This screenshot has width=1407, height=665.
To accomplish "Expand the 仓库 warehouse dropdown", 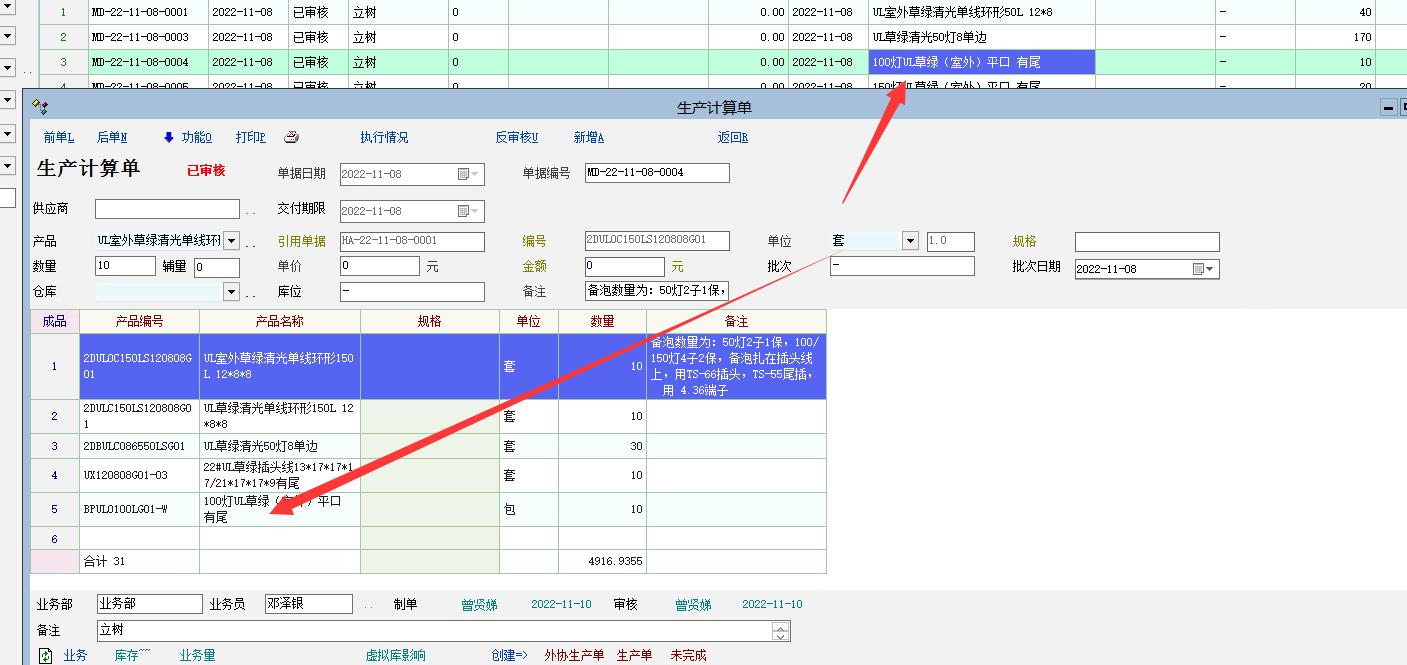I will [x=232, y=292].
